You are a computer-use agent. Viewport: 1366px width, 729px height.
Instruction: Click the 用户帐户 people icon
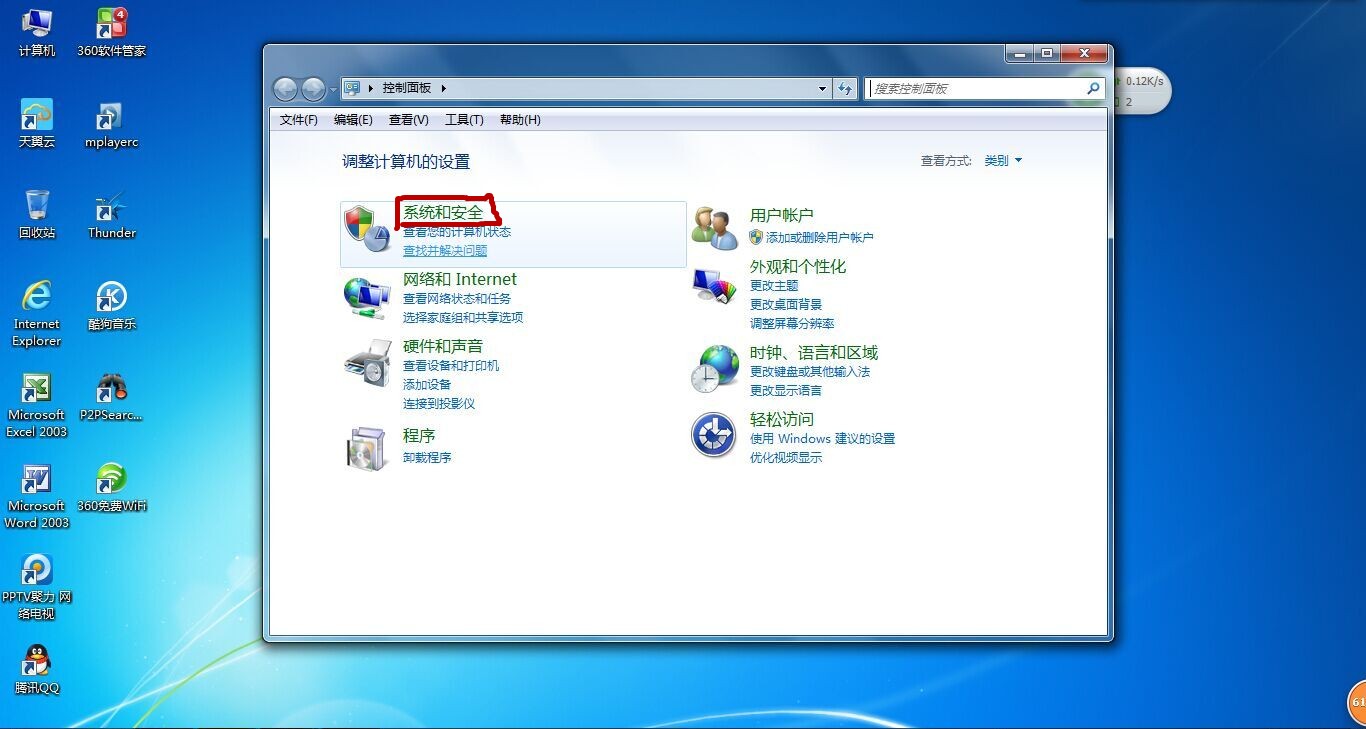point(714,227)
